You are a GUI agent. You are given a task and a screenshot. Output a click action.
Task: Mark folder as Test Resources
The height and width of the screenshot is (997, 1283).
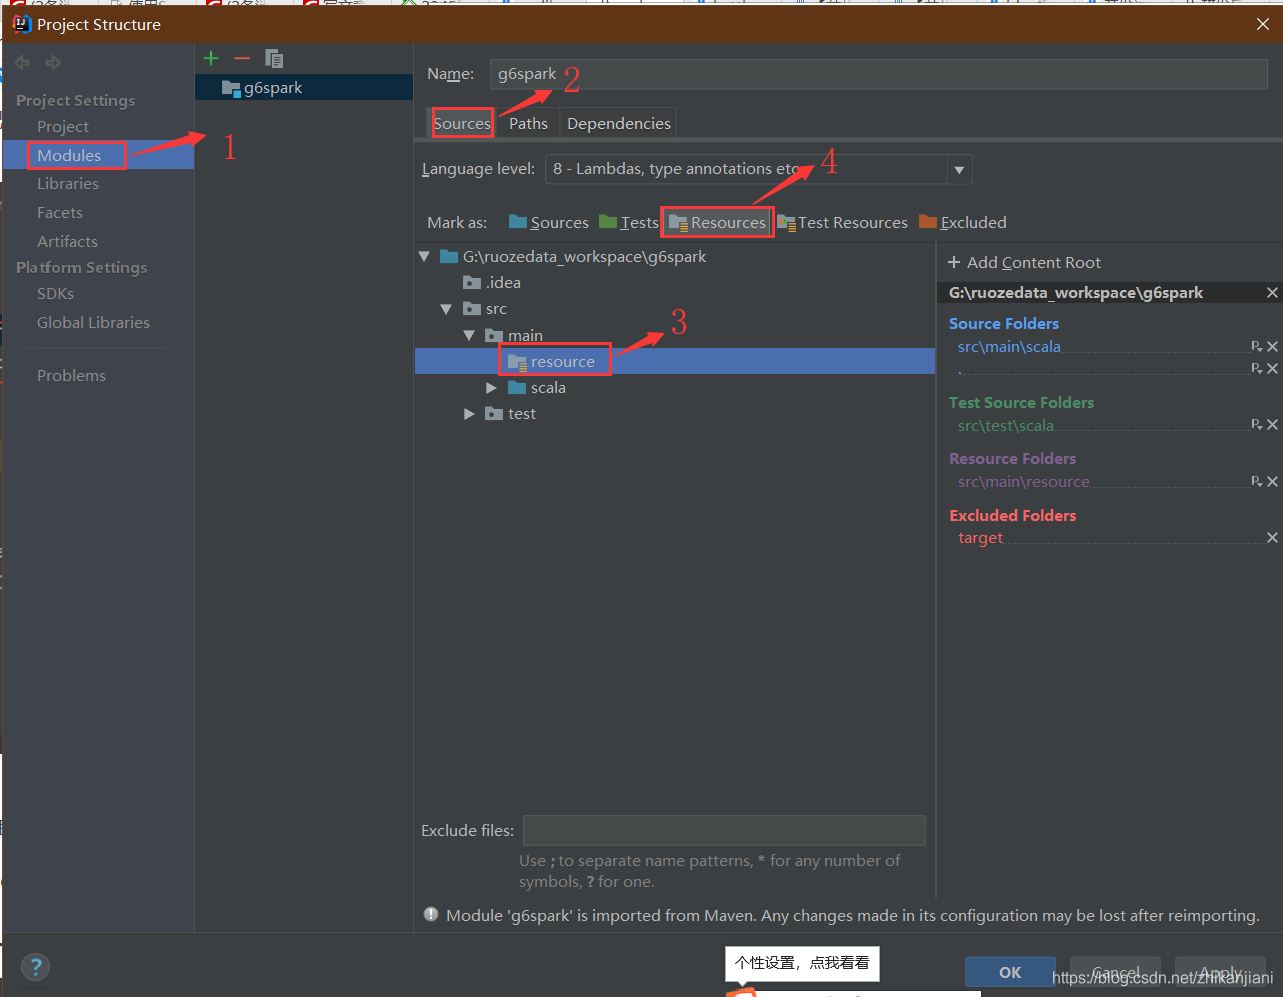tap(843, 222)
